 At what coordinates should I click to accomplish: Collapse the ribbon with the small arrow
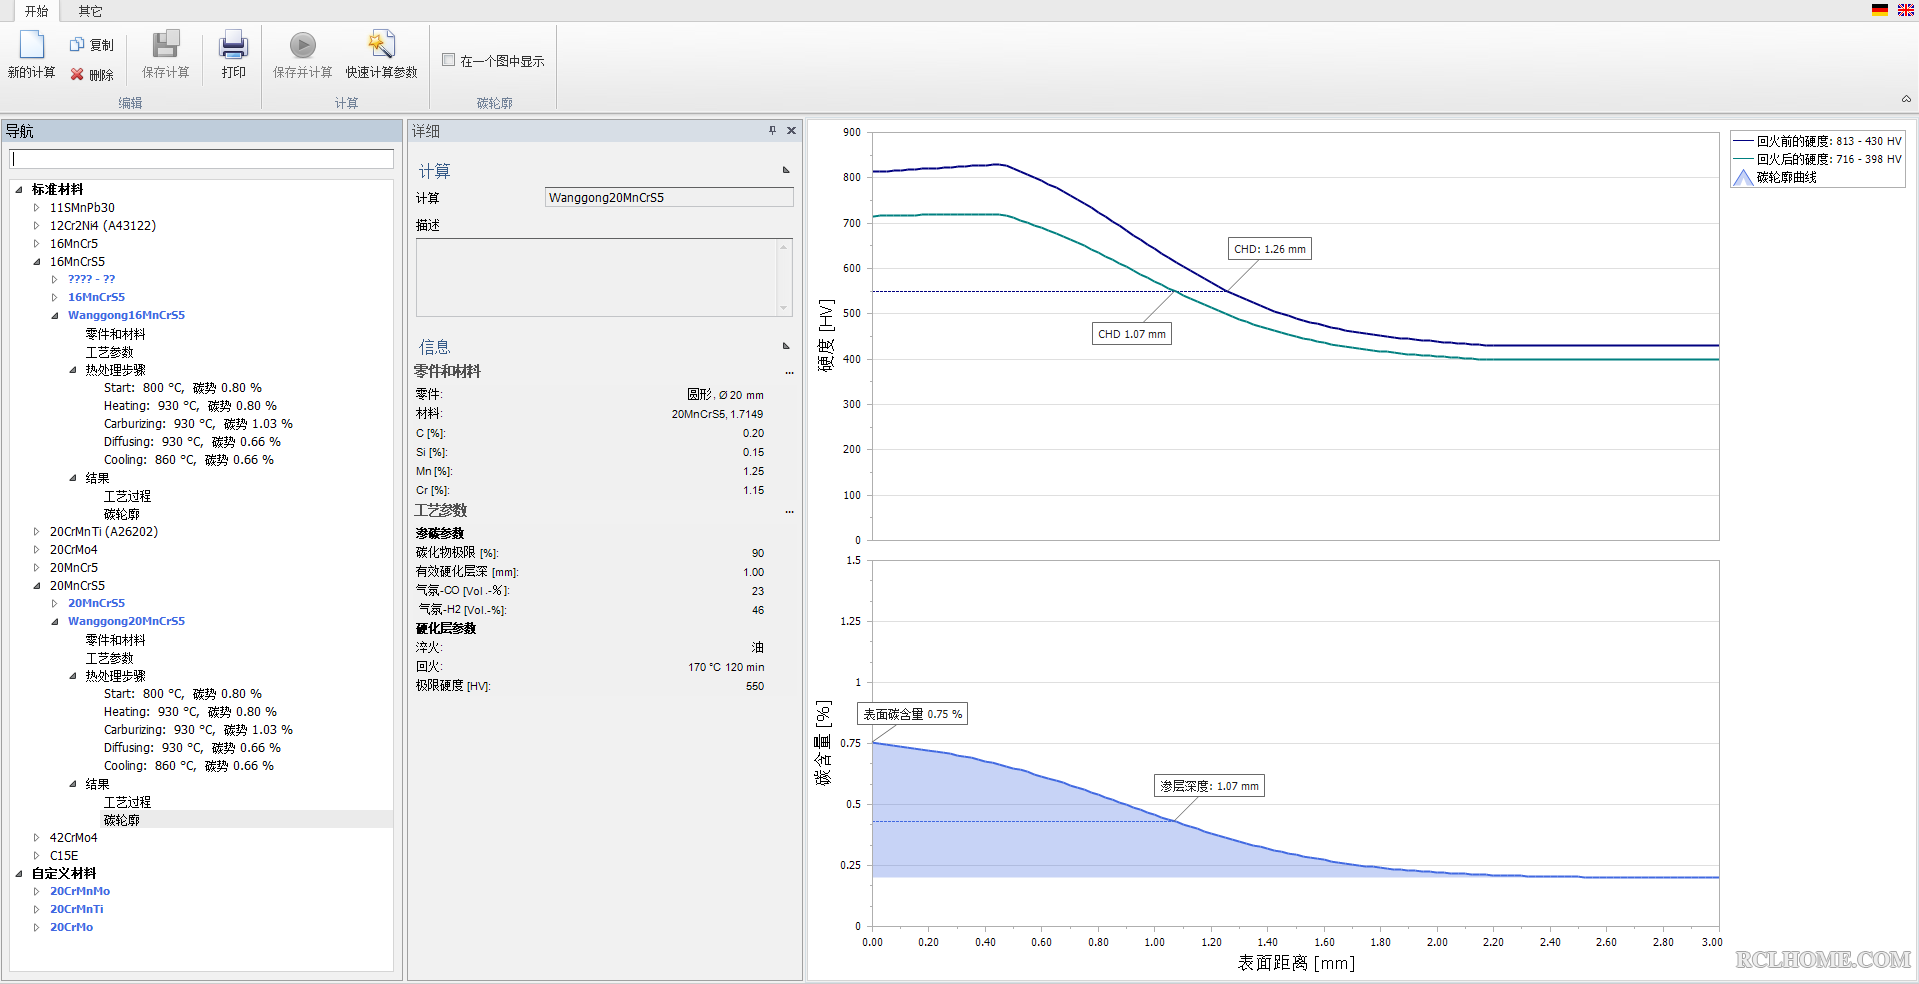(1906, 99)
